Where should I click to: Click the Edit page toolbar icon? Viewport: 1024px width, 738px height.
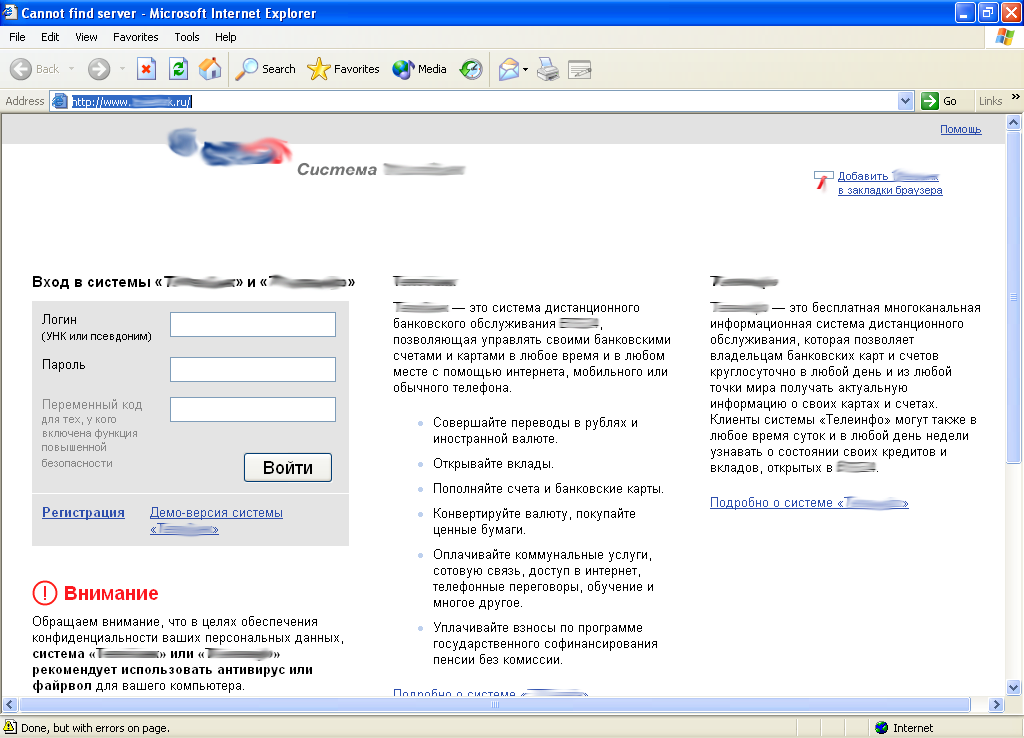579,69
